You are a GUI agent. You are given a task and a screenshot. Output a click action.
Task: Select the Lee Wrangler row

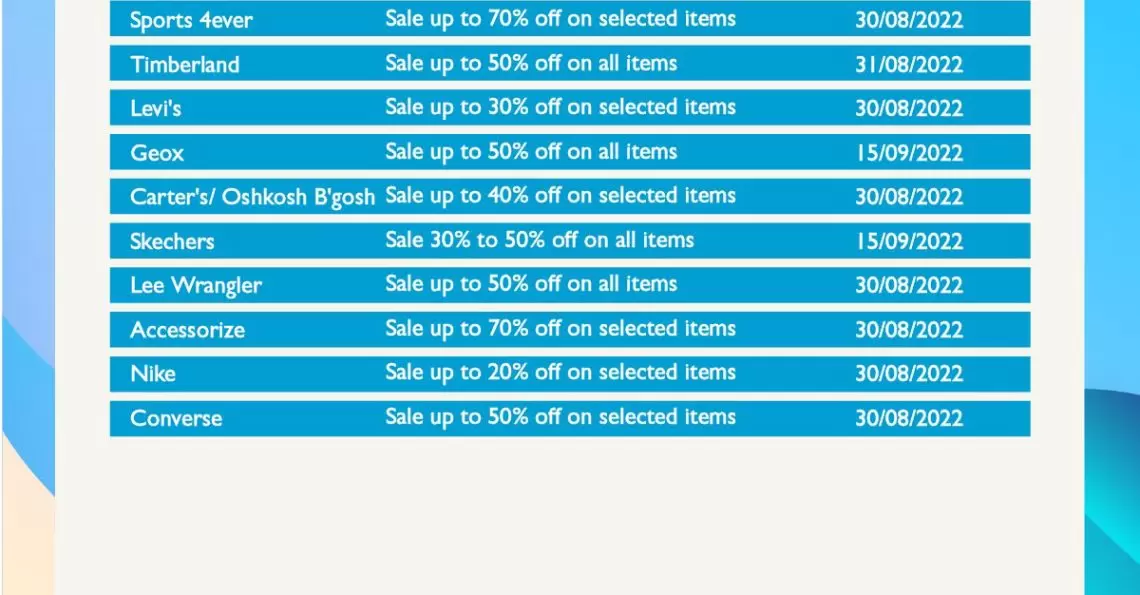click(x=570, y=285)
